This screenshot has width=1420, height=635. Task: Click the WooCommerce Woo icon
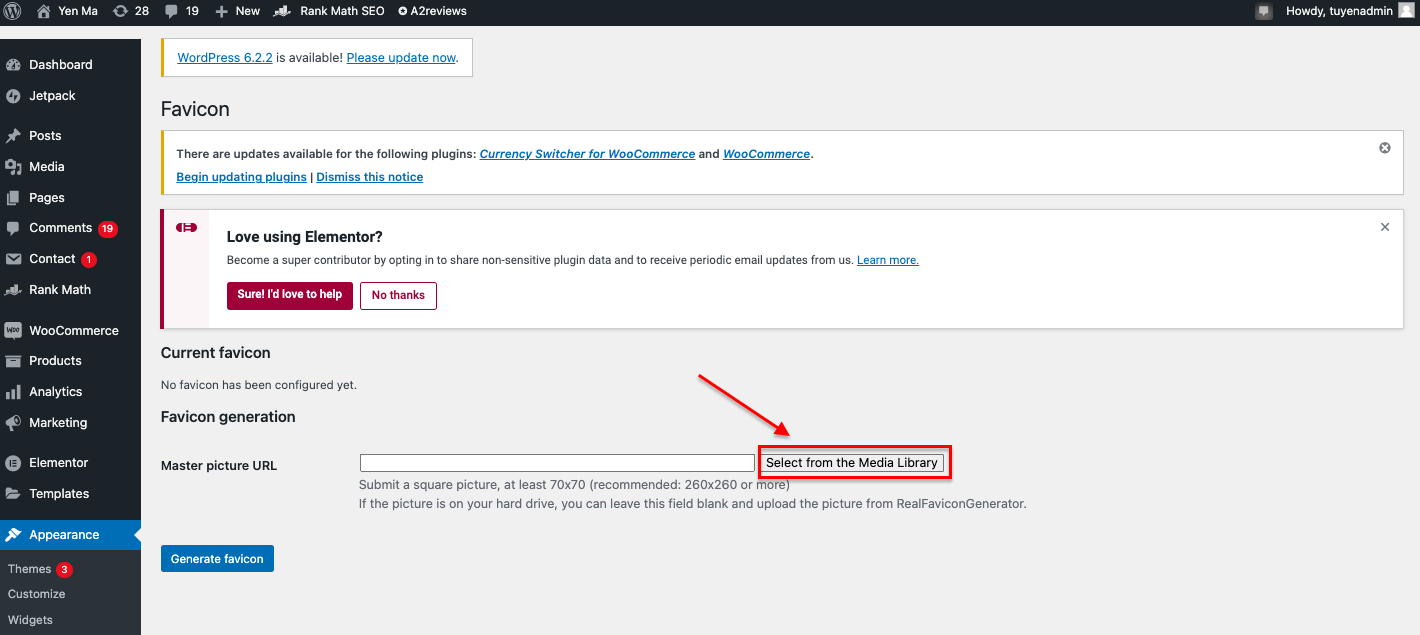13,330
